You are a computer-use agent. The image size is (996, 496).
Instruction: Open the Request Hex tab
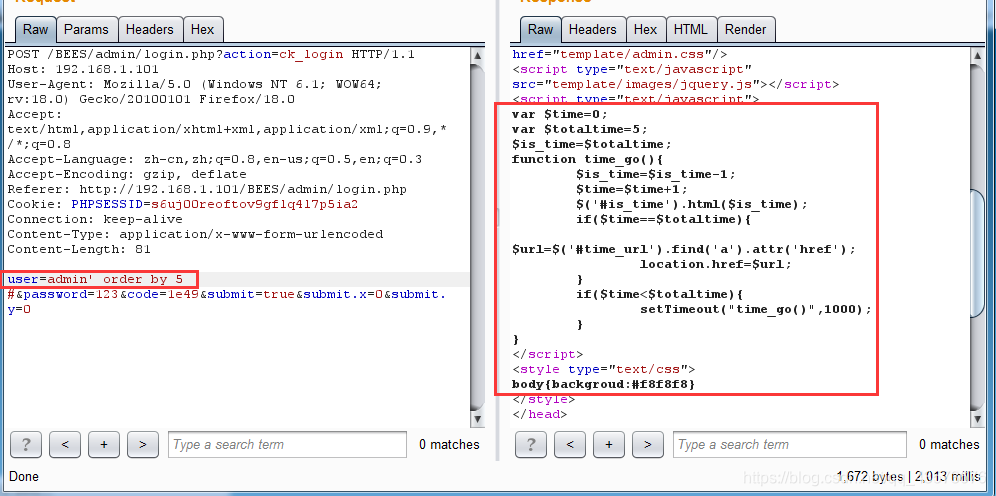tap(203, 29)
